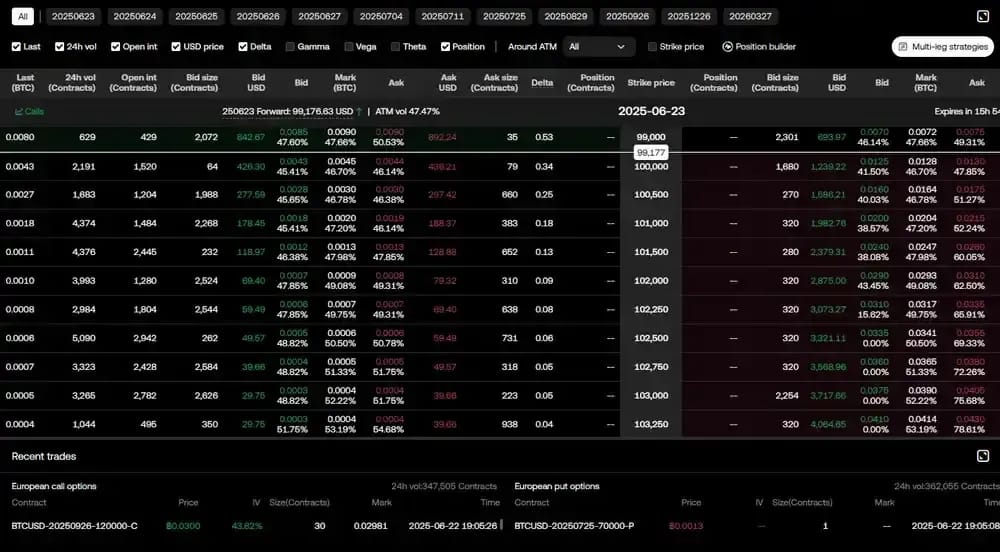This screenshot has height=552, width=1000.
Task: Enable the Vega column
Action: [349, 47]
